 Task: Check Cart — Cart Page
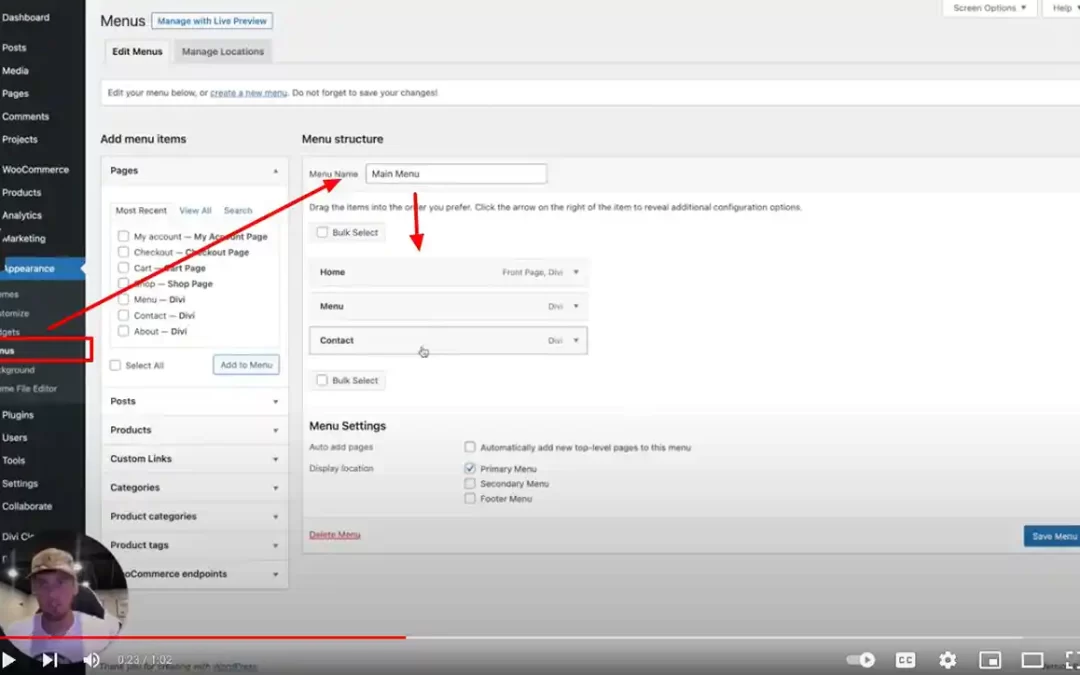point(123,268)
